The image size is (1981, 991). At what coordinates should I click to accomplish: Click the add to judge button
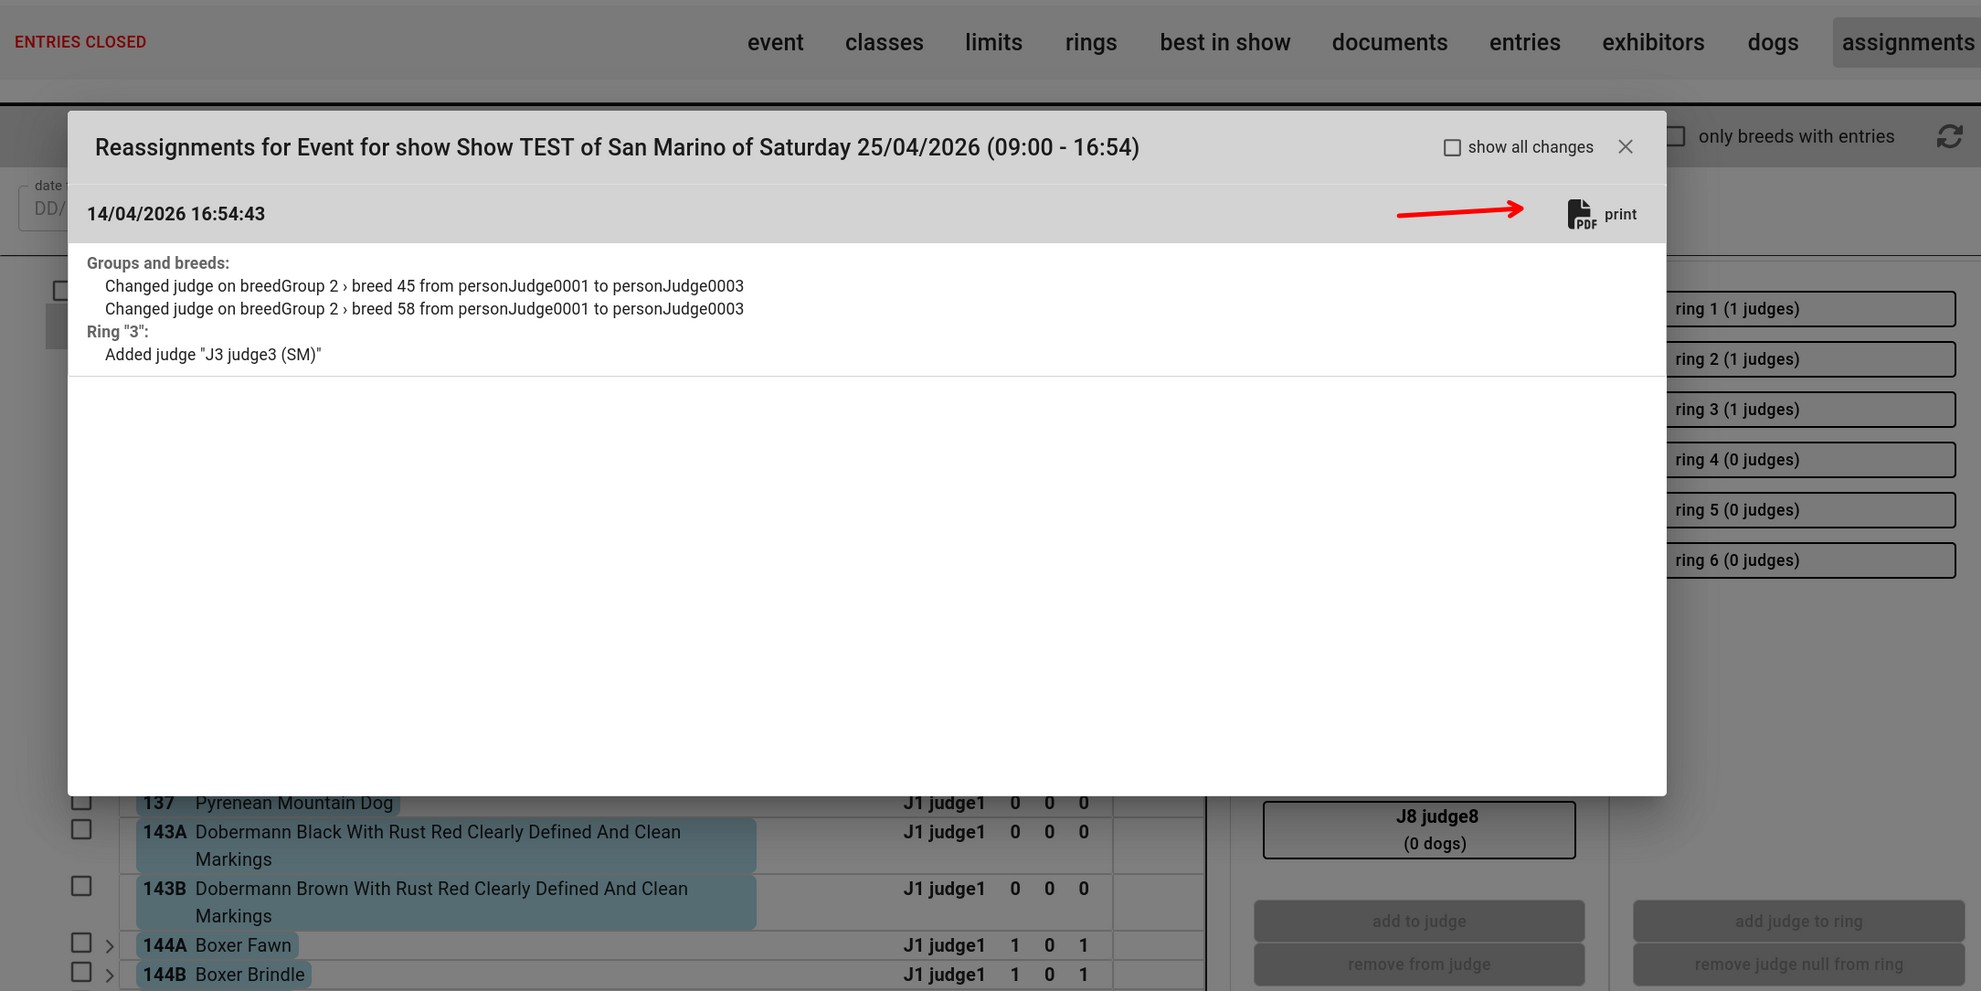point(1419,921)
